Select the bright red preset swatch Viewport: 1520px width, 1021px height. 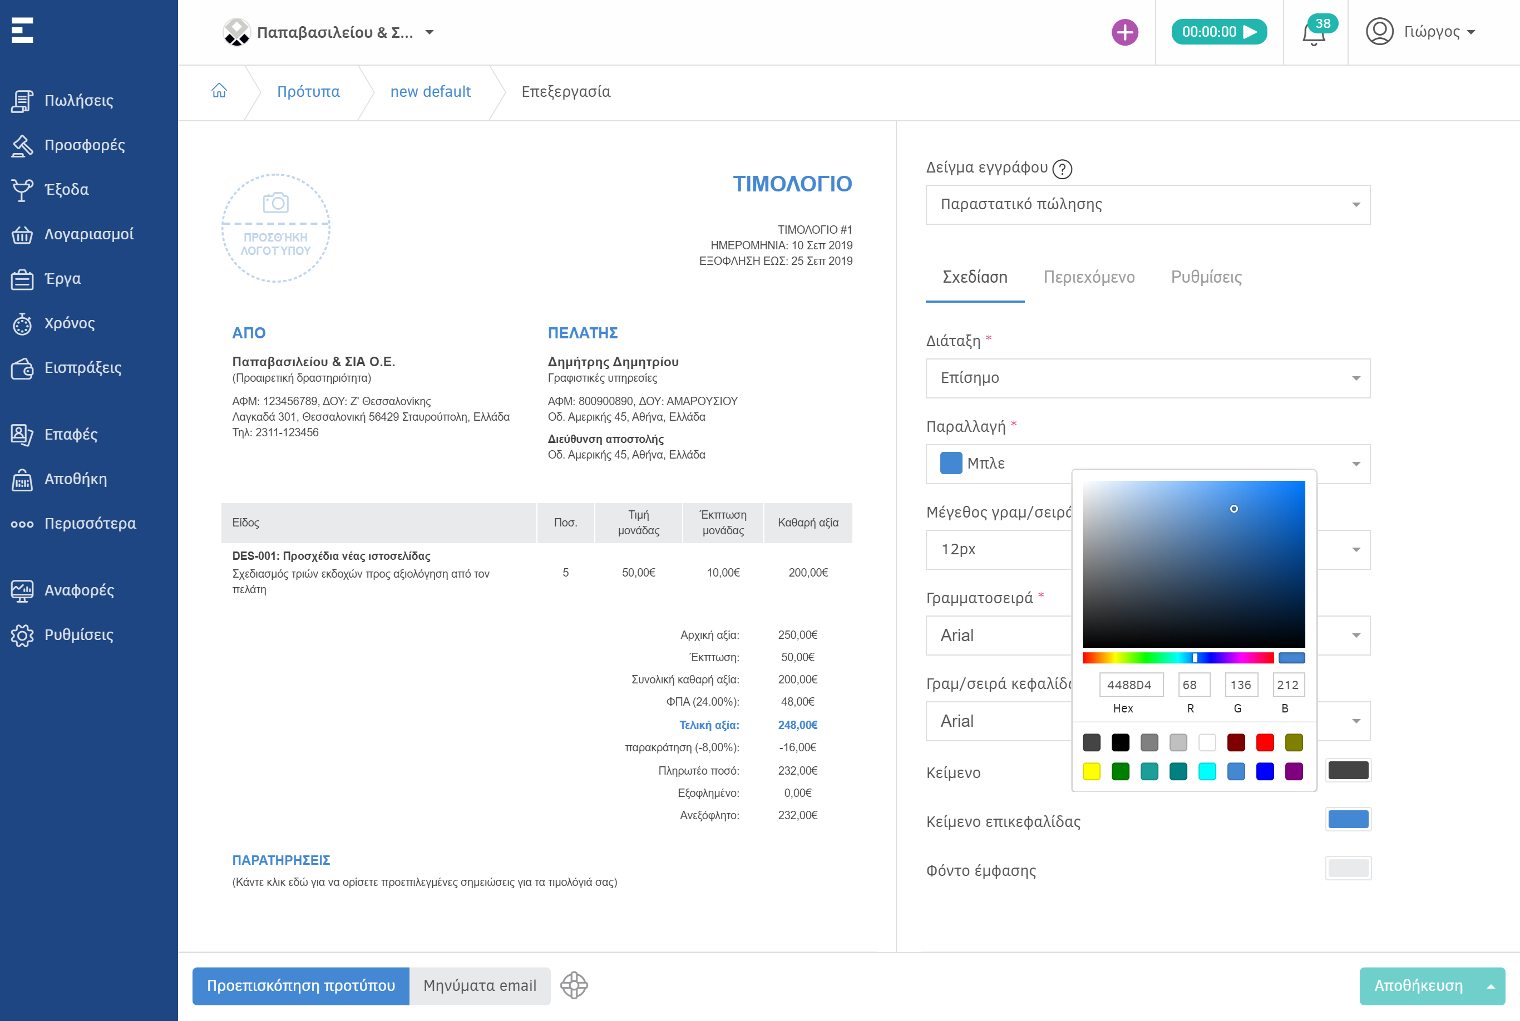(x=1265, y=742)
